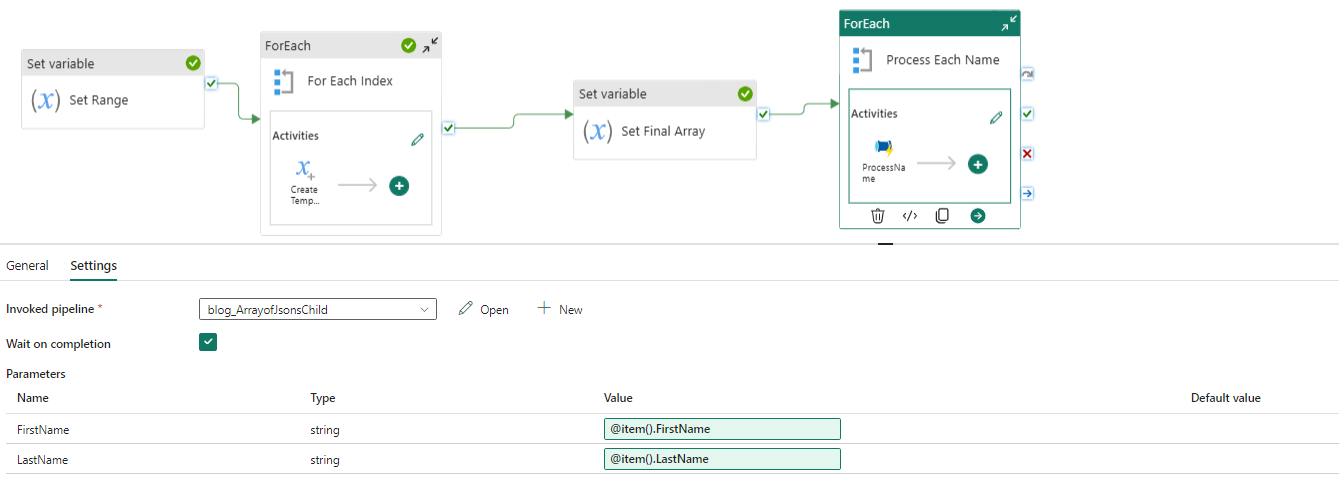The width and height of the screenshot is (1339, 484).
Task: Open the invoked pipeline
Action: tap(483, 309)
